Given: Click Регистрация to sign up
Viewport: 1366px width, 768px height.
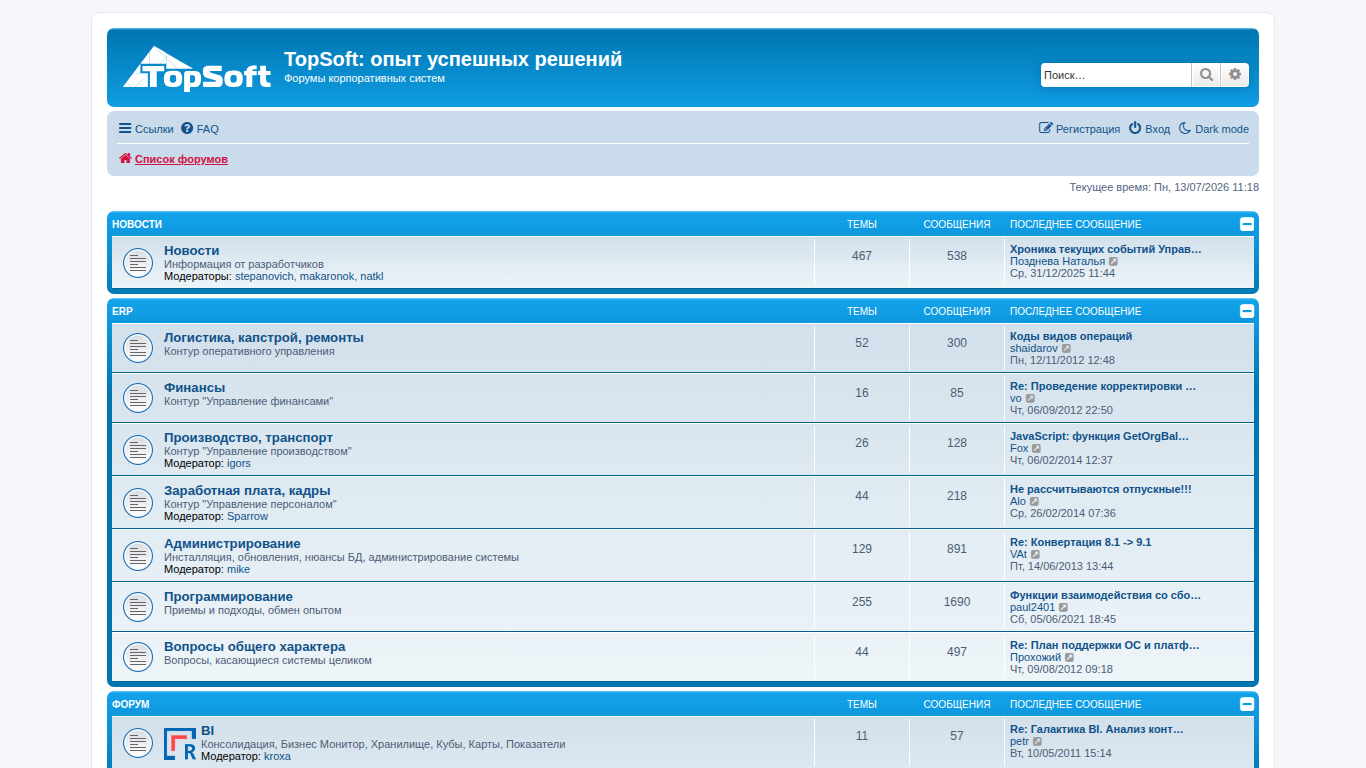Looking at the screenshot, I should 1079,129.
